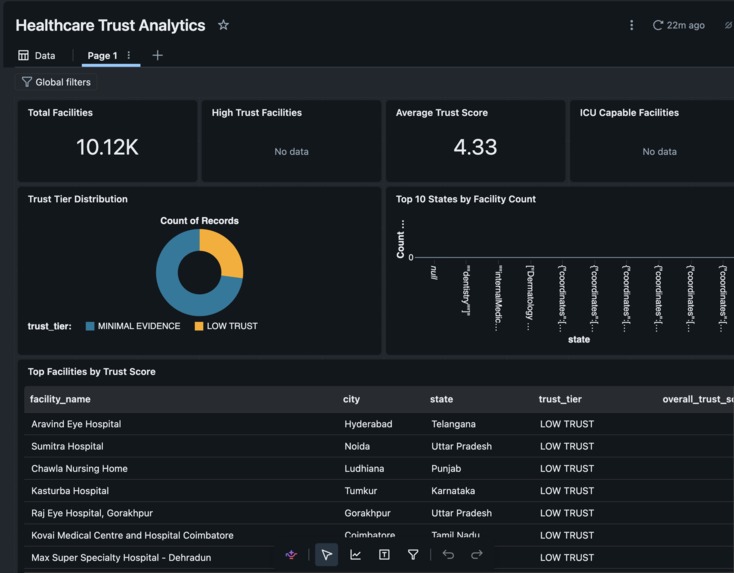Click the blue MINIMAL EVIDENCE donut segment
The image size is (734, 573).
(x=171, y=286)
